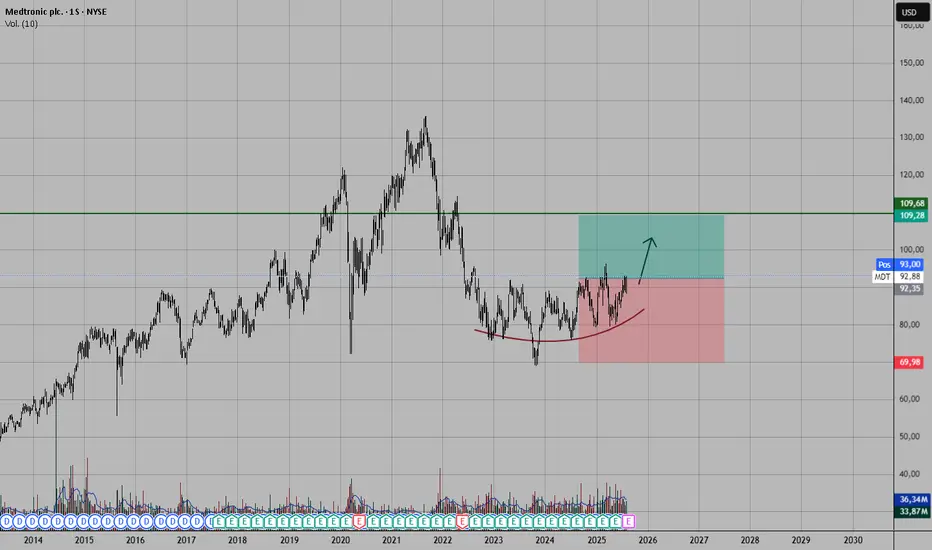Viewport: 932px width, 550px height.
Task: Click the 2019 label on time axis
Action: 289,540
